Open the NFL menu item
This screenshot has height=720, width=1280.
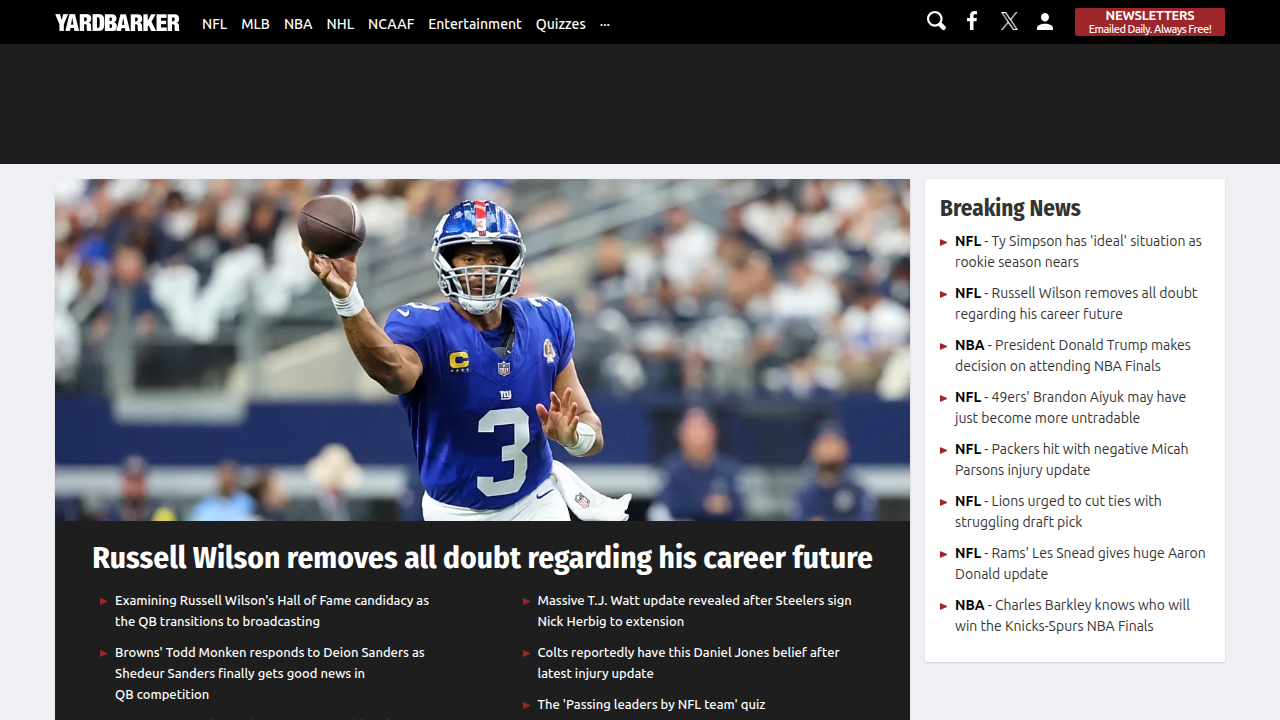214,24
